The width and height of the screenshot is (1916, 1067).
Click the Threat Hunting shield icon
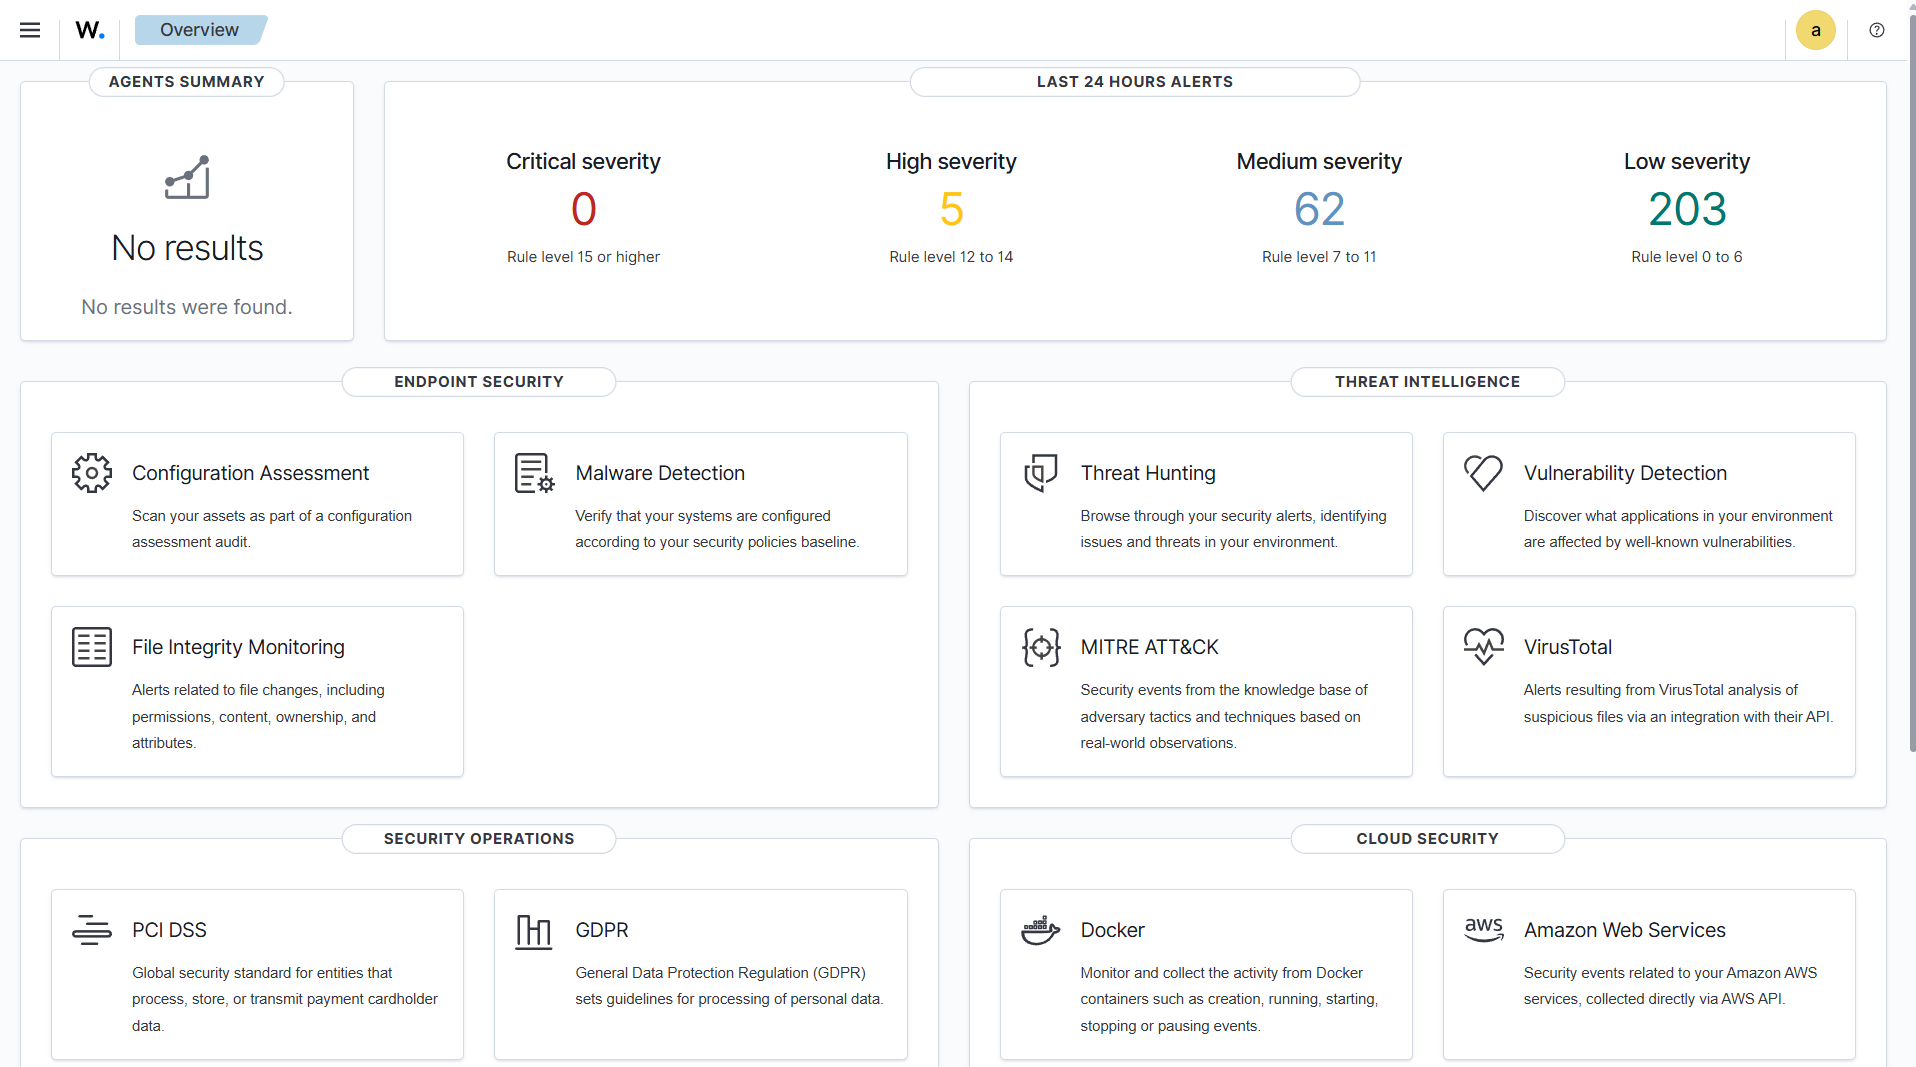(1040, 473)
